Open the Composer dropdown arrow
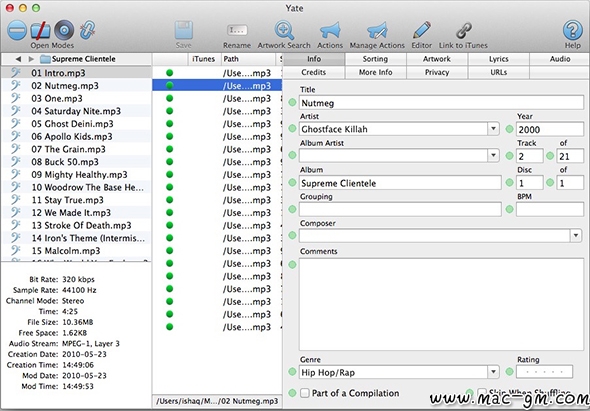This screenshot has height=411, width=590. point(576,236)
